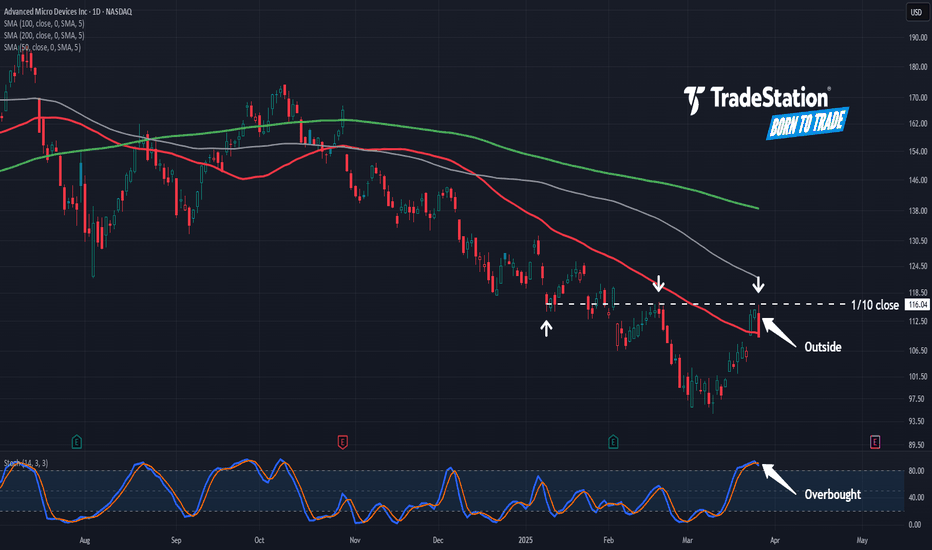The width and height of the screenshot is (932, 550).
Task: Click the Outside annotation text
Action: click(x=823, y=347)
